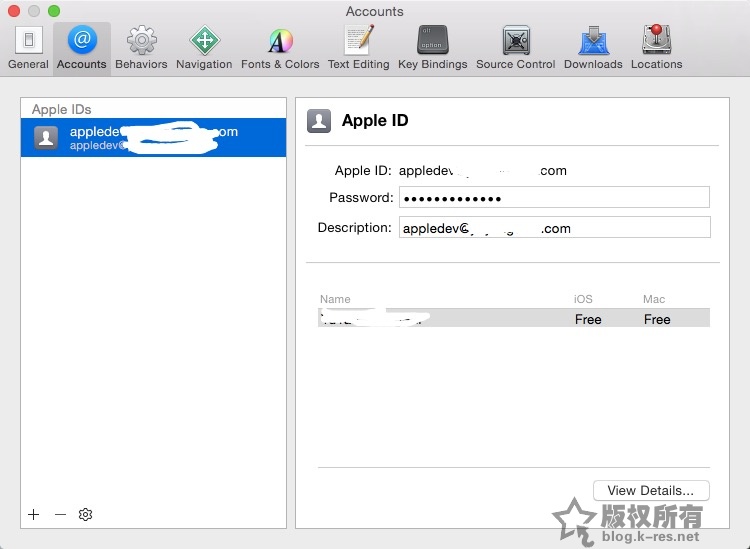Open Fonts & Colors preferences
Image resolution: width=750 pixels, height=549 pixels.
tap(280, 48)
